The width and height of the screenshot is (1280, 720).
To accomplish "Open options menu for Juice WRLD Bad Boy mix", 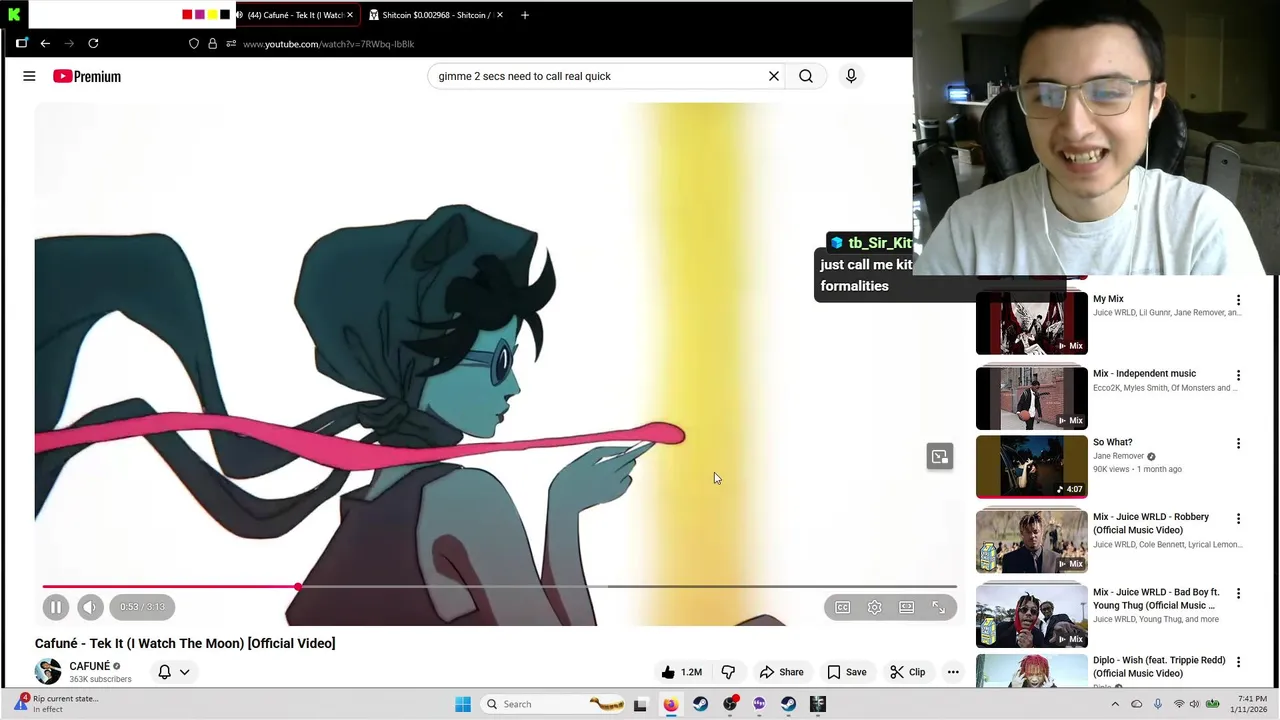I will (1238, 593).
